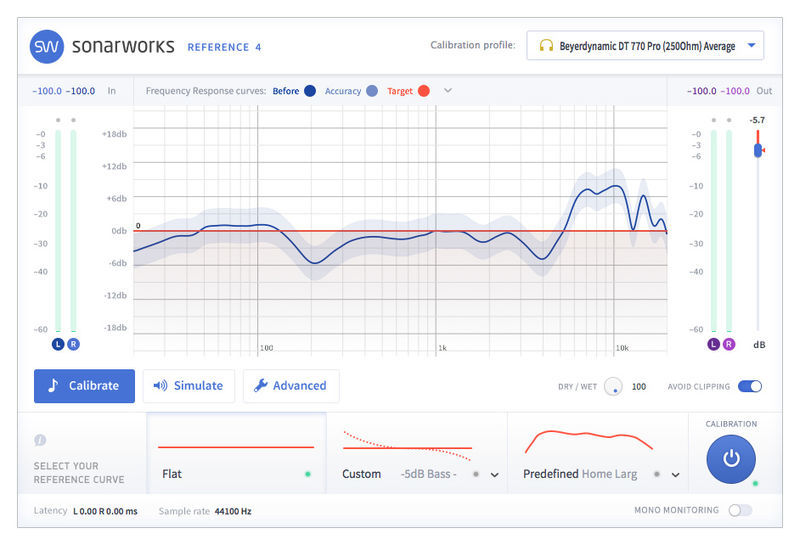The image size is (800, 545).
Task: Expand the frequency response curves chevron
Action: point(447,90)
